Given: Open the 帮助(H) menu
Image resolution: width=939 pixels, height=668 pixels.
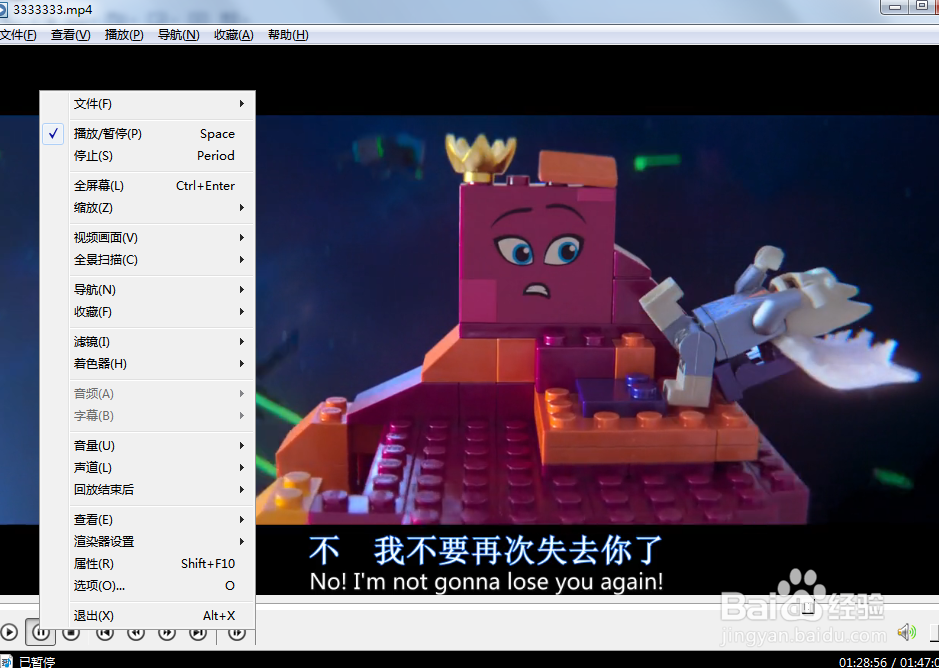Looking at the screenshot, I should point(287,34).
